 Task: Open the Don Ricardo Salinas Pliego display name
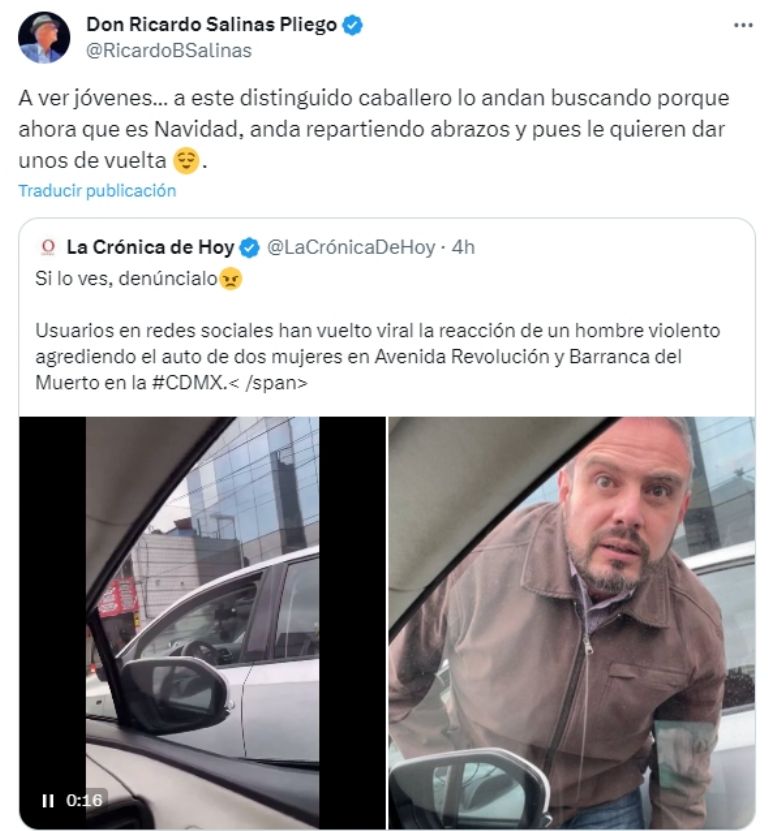click(211, 24)
